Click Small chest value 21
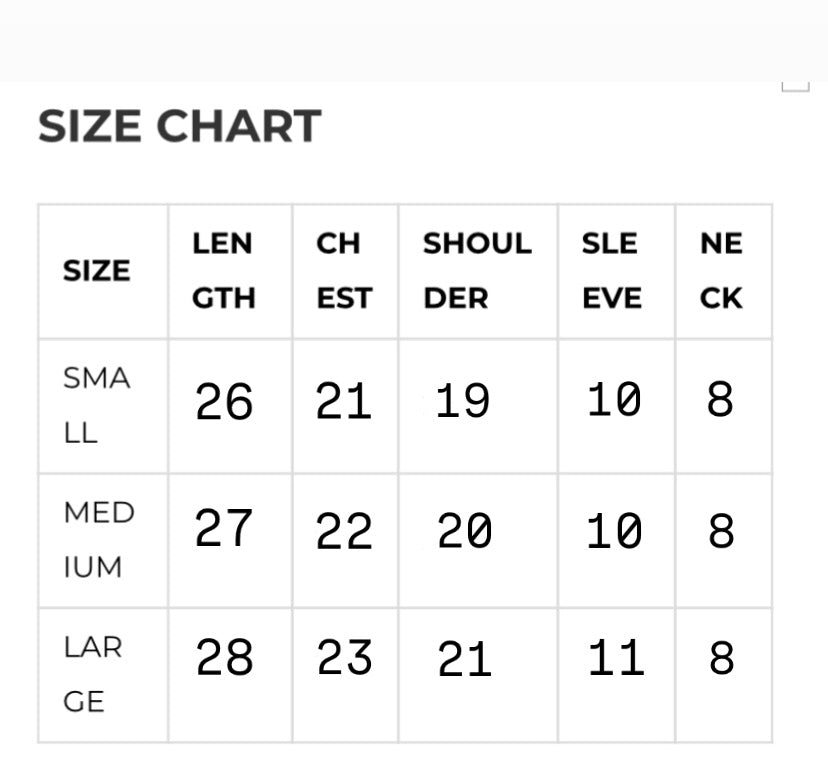 point(344,401)
